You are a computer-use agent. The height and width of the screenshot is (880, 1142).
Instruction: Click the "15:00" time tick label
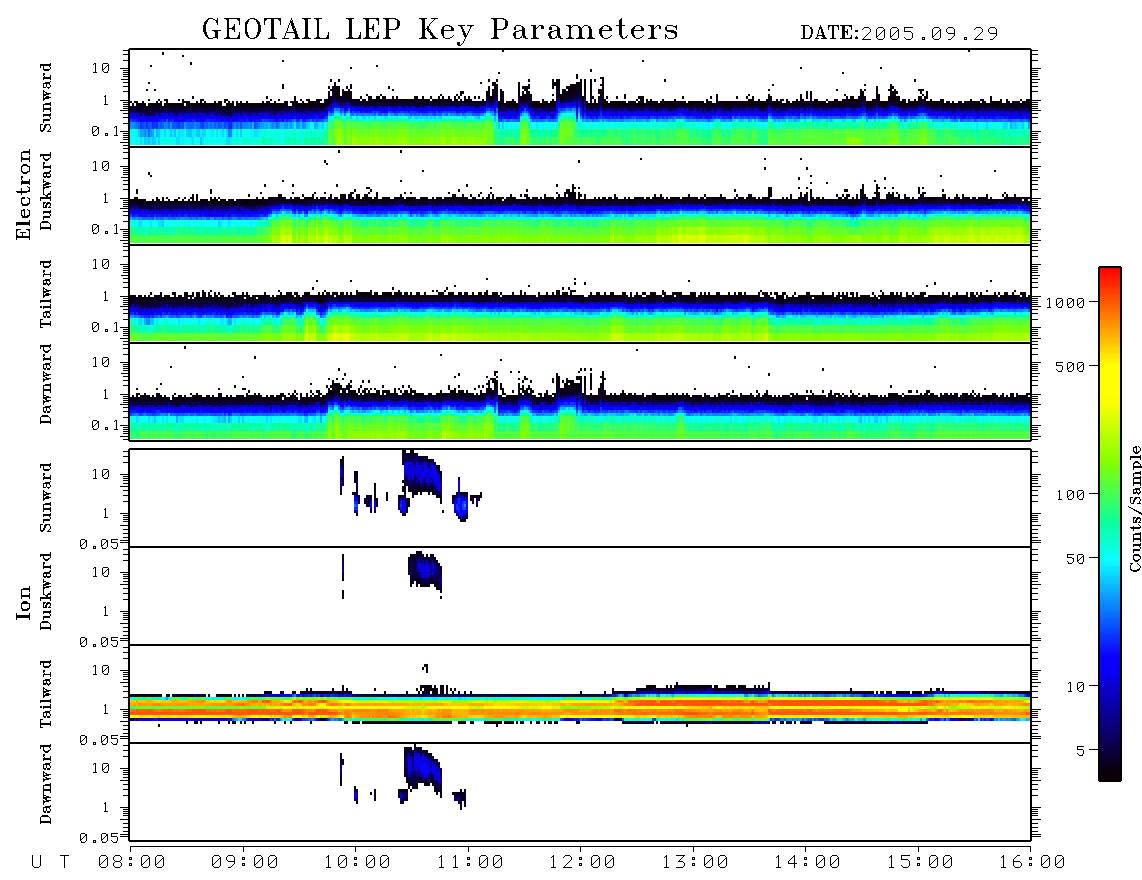(x=920, y=862)
